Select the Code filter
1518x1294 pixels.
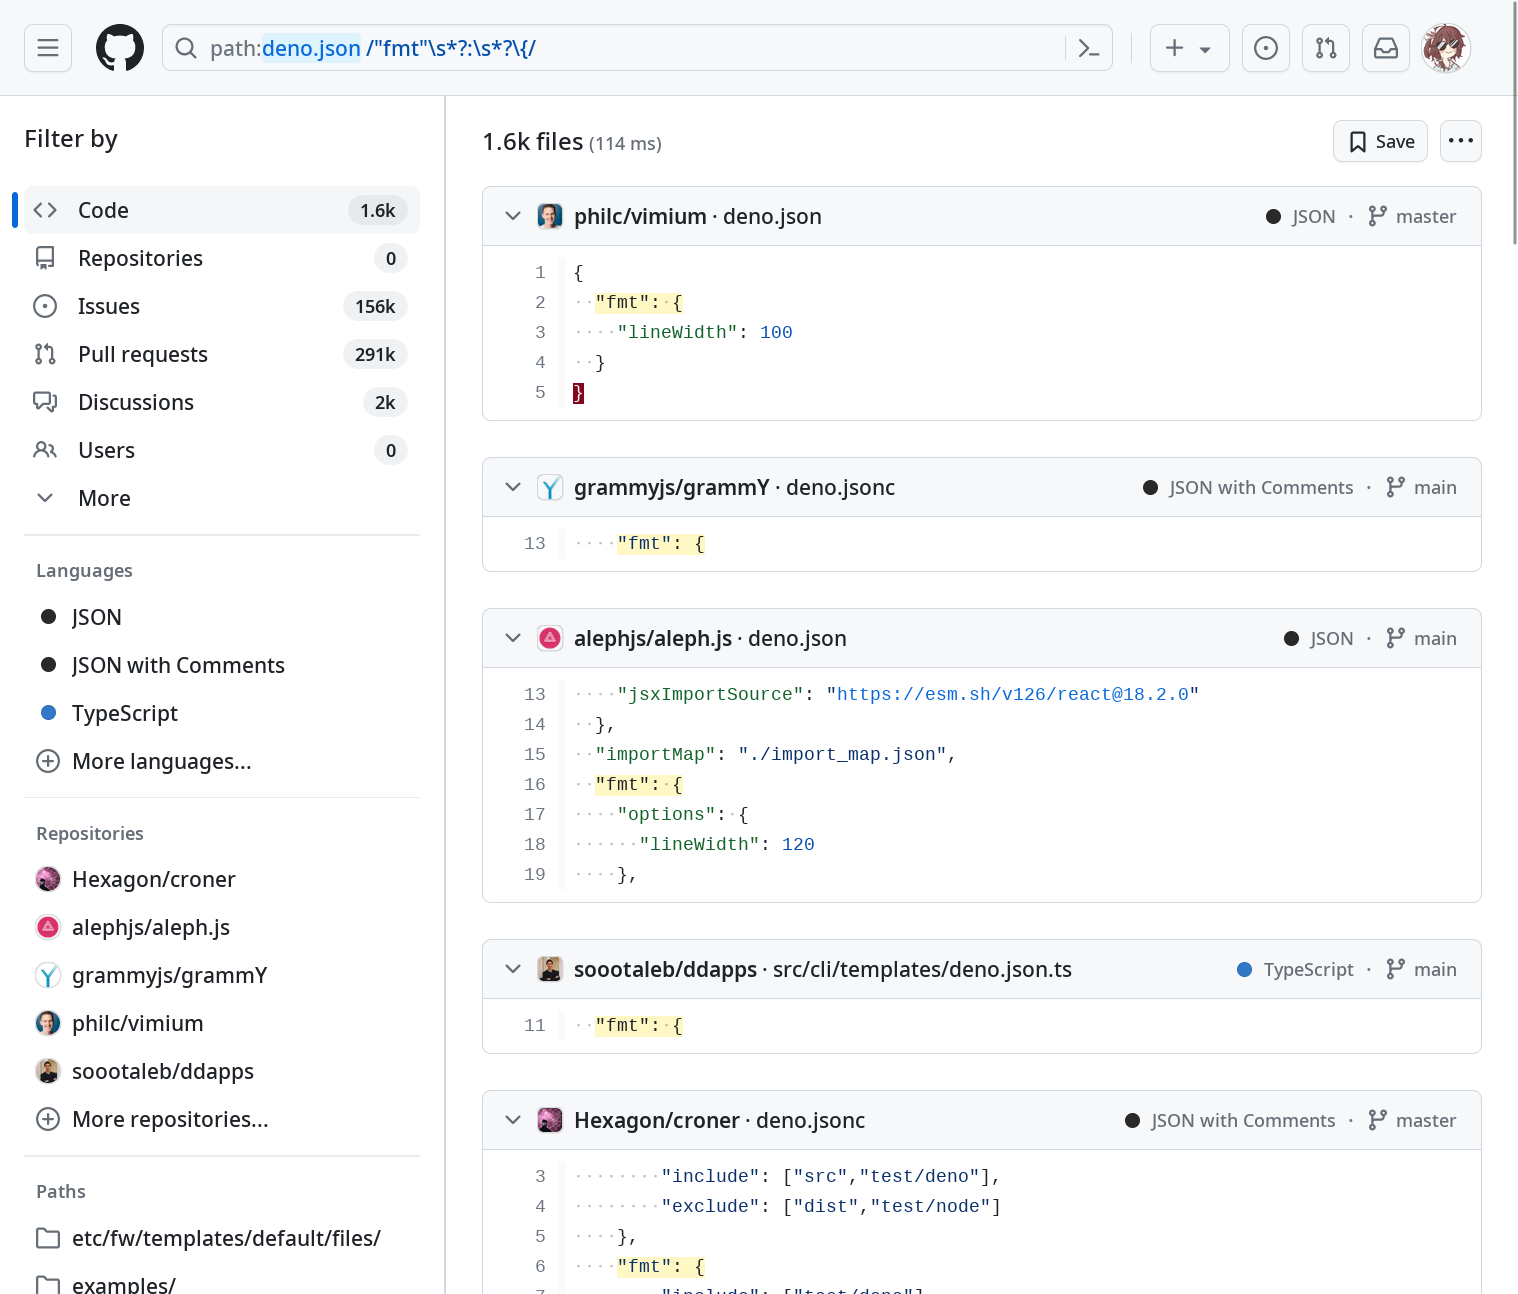222,210
